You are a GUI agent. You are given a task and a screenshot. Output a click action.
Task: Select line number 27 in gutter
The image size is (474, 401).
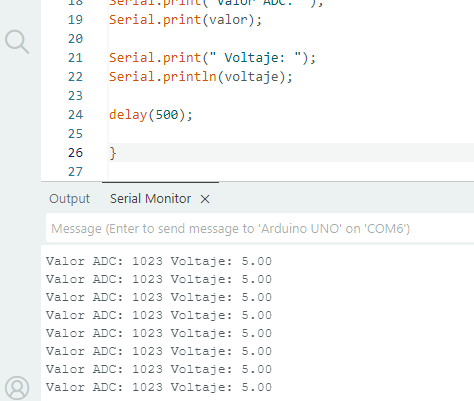[75, 172]
